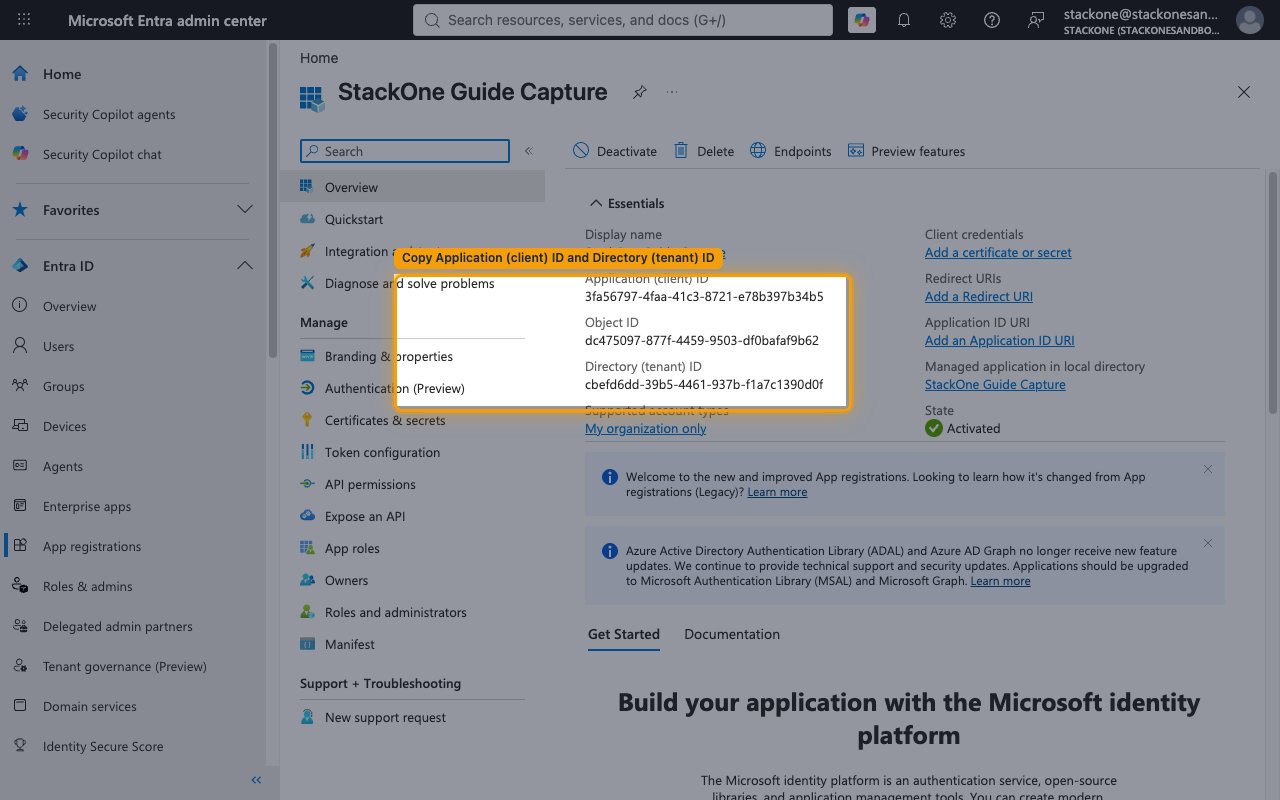Click Deactivate in the toolbar
Screen dimensions: 1280x800
(x=615, y=151)
